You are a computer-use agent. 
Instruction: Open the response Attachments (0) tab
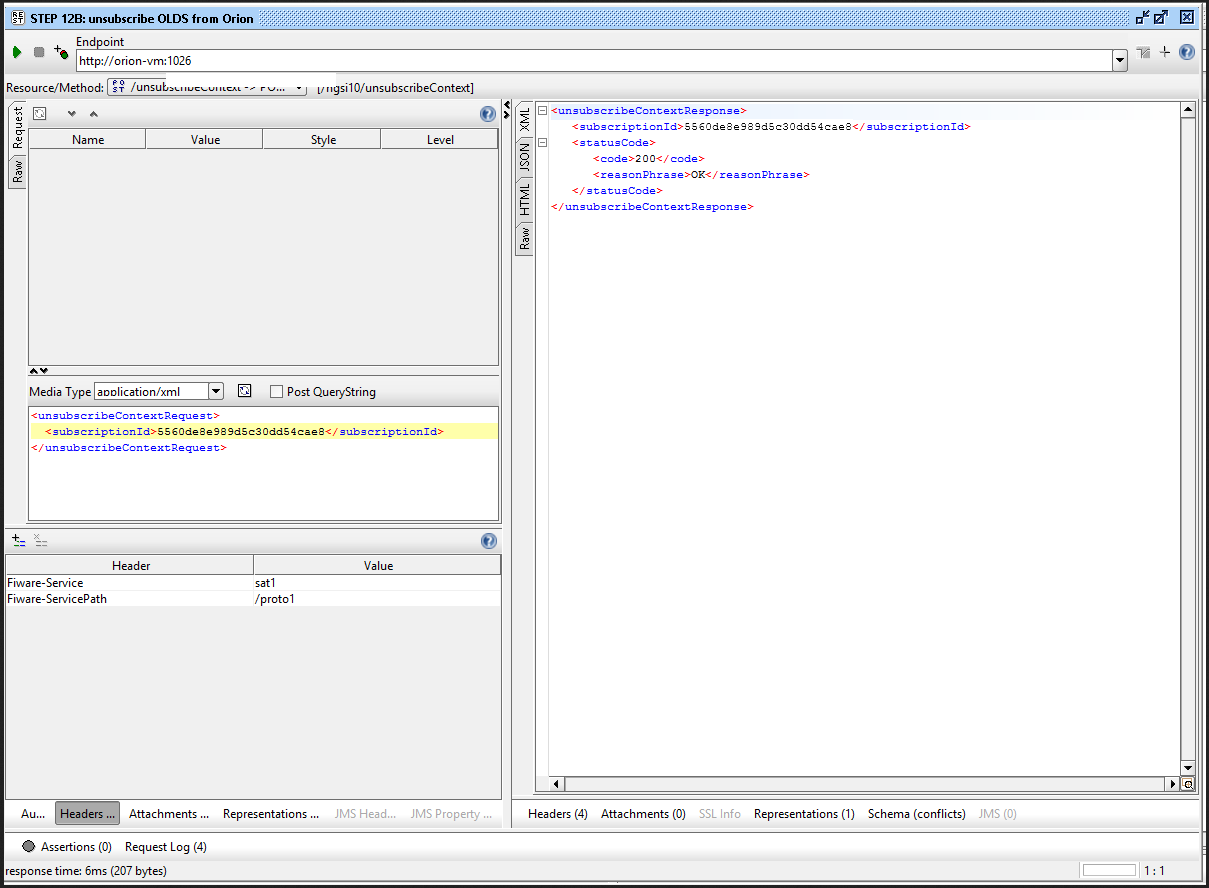tap(643, 814)
